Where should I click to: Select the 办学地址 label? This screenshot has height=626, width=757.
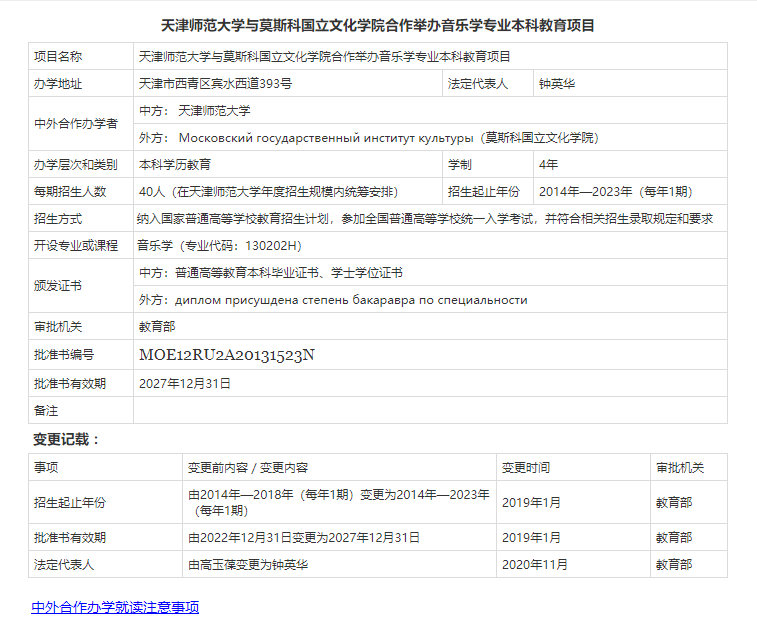click(58, 83)
